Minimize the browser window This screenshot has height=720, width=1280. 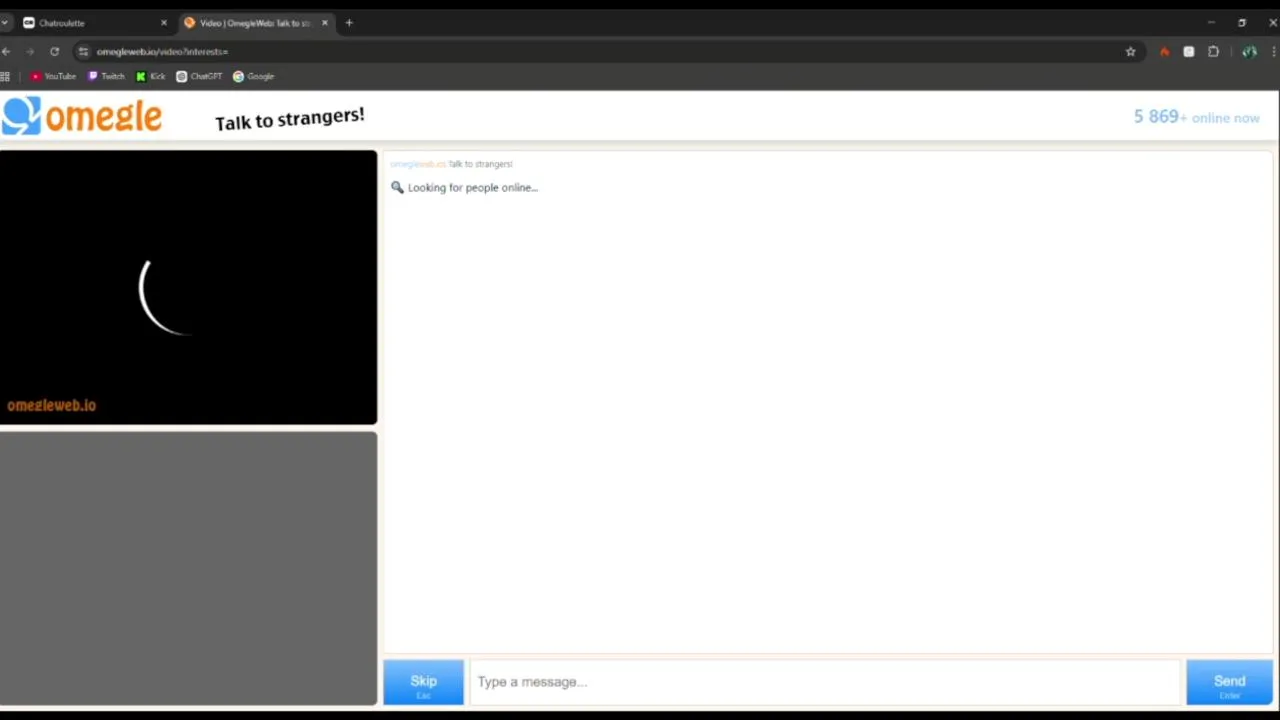coord(1211,22)
